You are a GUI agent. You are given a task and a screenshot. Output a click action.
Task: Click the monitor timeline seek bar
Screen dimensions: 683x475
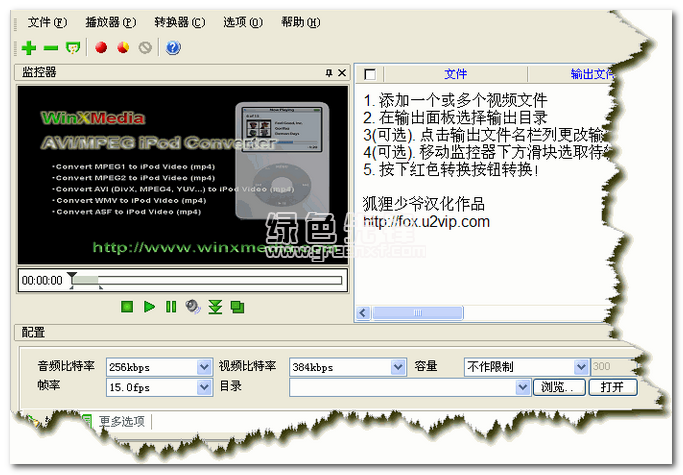pyautogui.click(x=207, y=280)
